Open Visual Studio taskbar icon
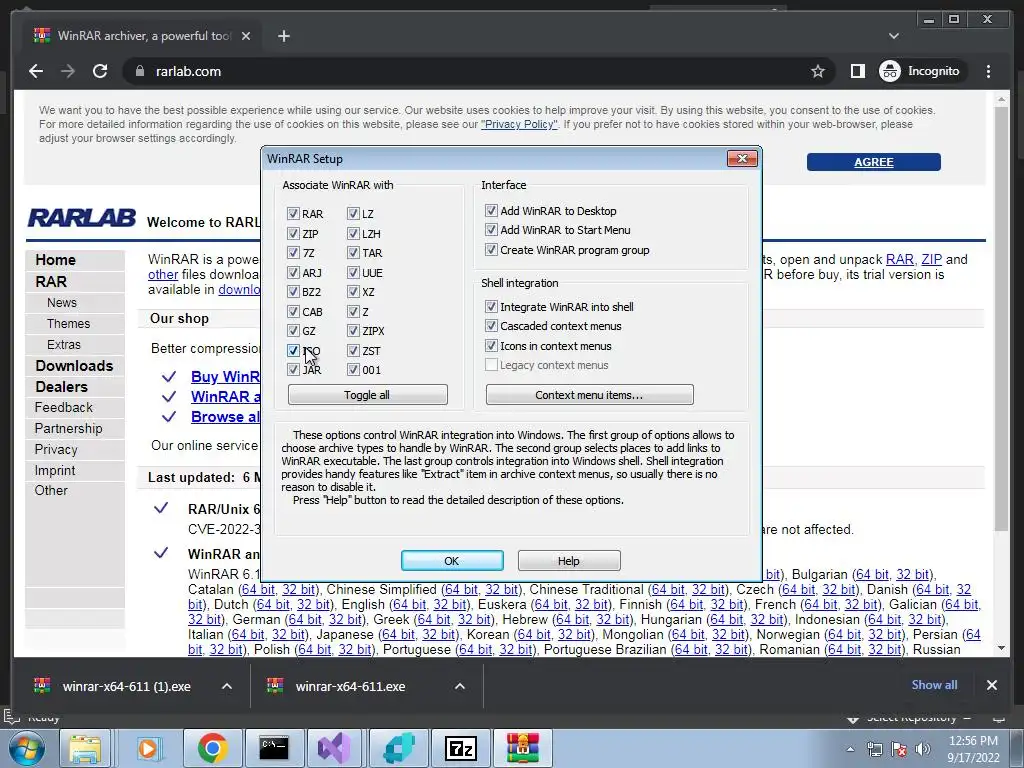1024x768 pixels. (x=335, y=748)
